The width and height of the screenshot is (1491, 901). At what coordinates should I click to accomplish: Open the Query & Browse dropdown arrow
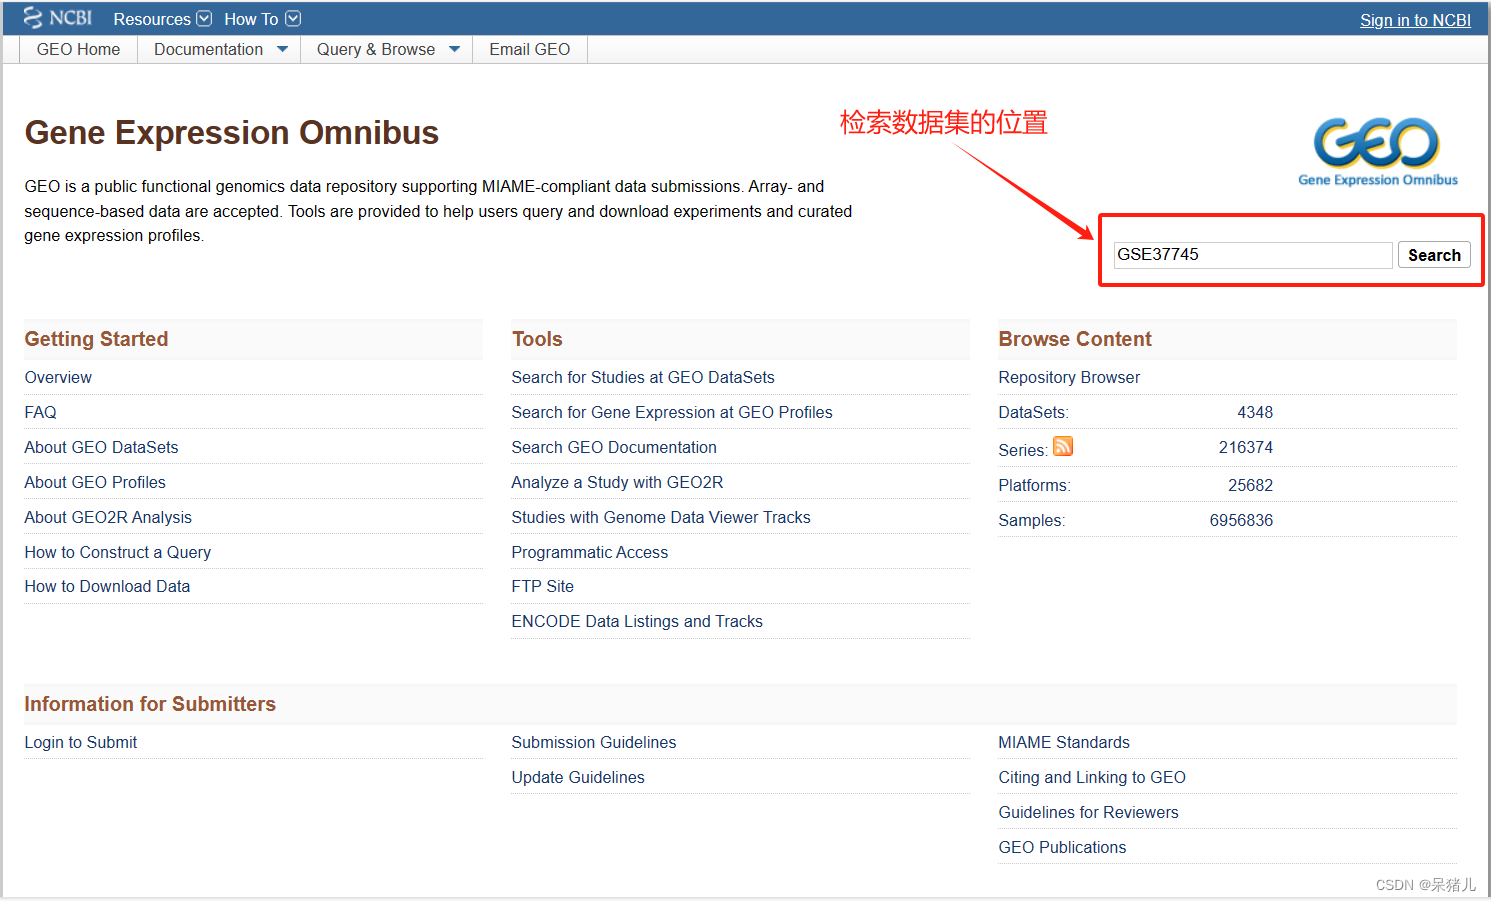[x=454, y=49]
